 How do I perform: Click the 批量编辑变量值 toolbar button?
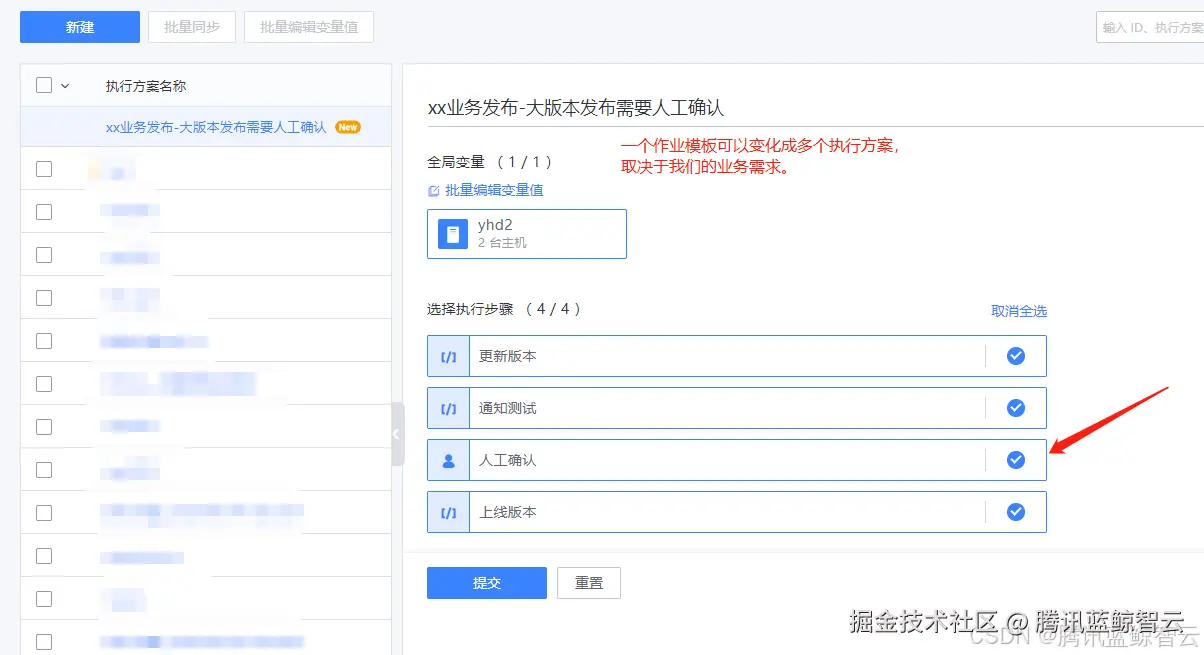(308, 27)
